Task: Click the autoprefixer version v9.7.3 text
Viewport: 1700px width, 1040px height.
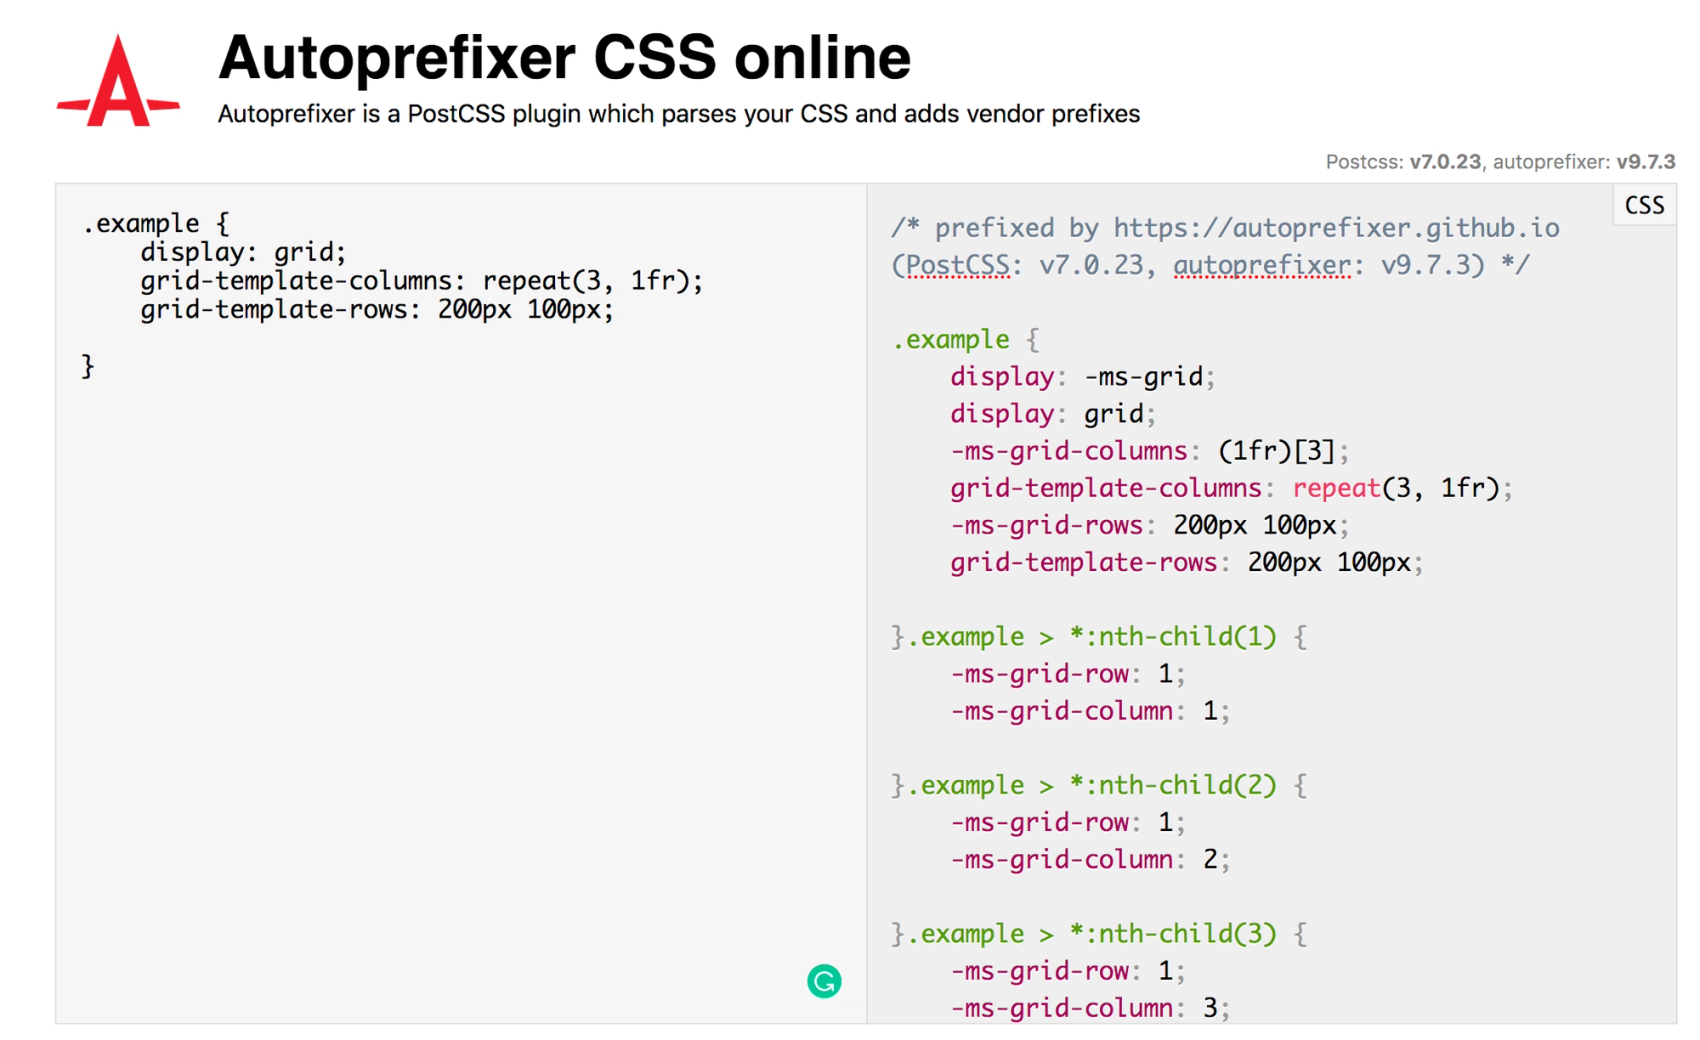Action: [1645, 162]
